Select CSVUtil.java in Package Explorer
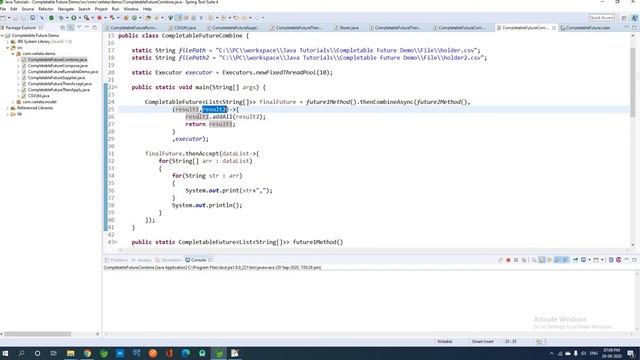Viewport: 640px width, 360px height. (38, 96)
